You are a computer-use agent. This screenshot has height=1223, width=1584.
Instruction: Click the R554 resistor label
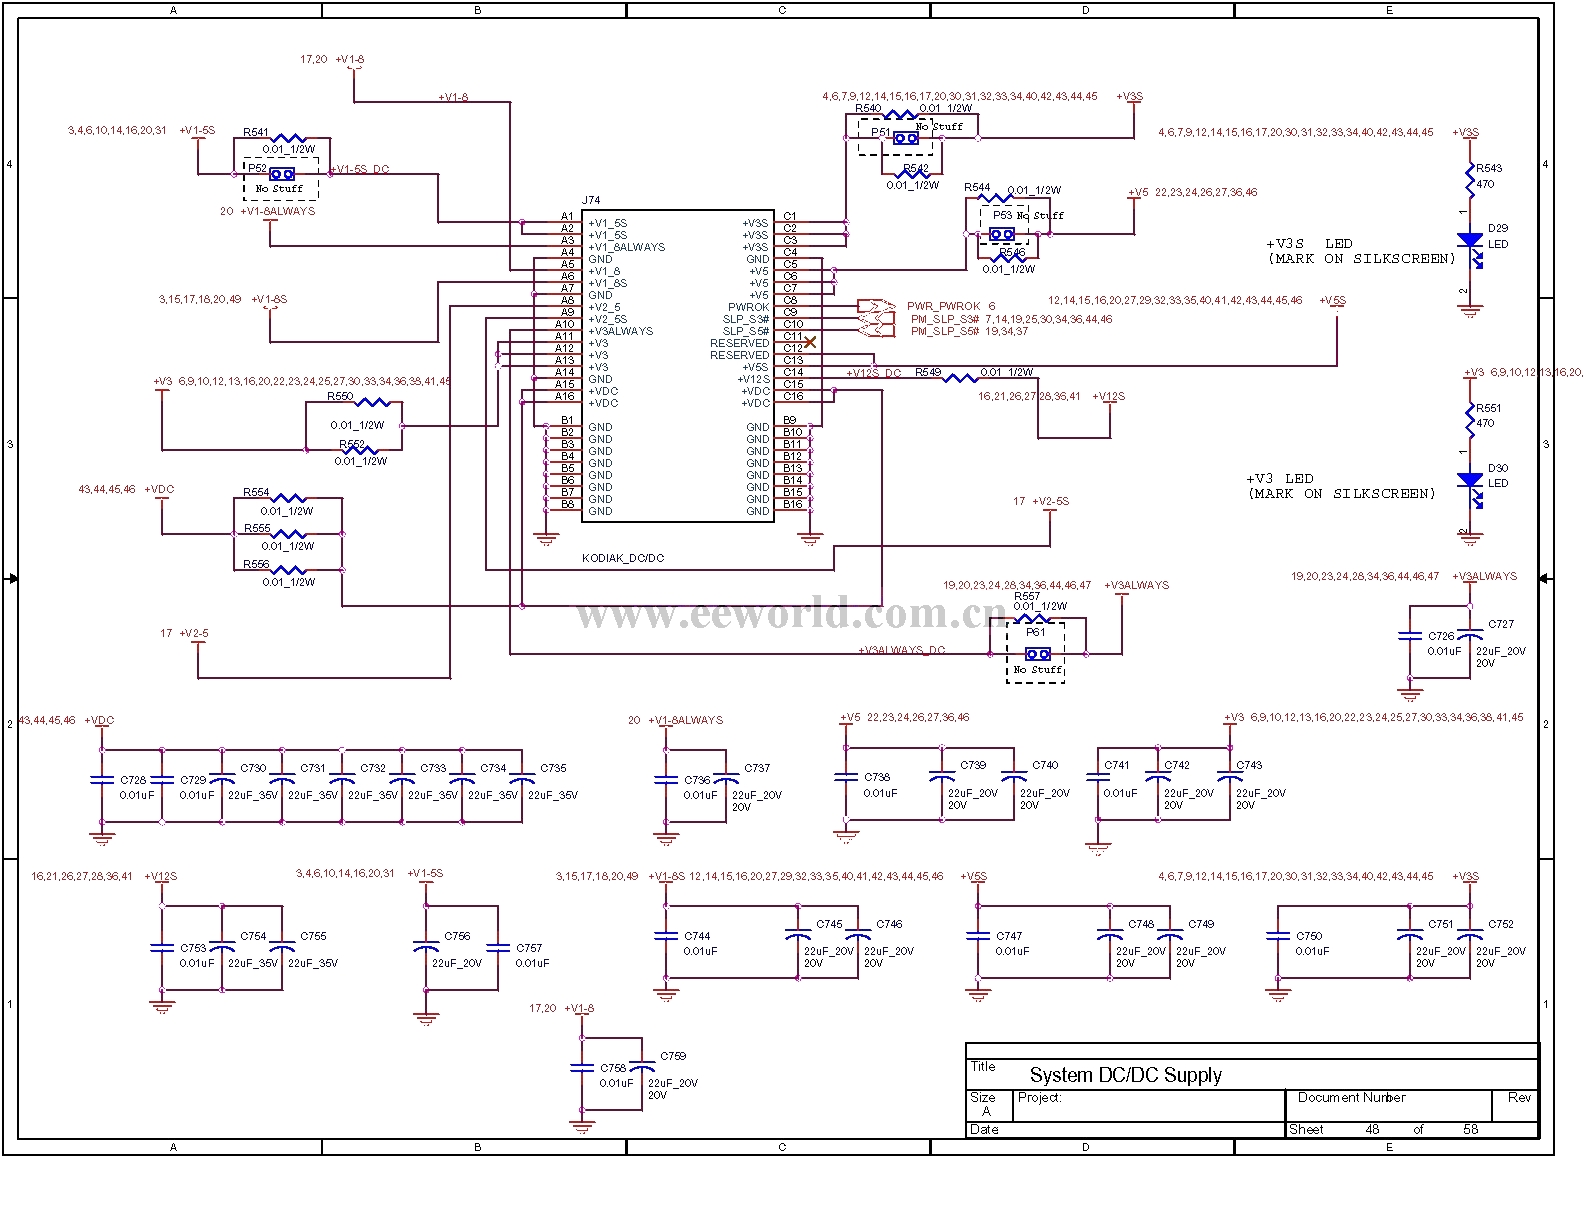[x=256, y=492]
